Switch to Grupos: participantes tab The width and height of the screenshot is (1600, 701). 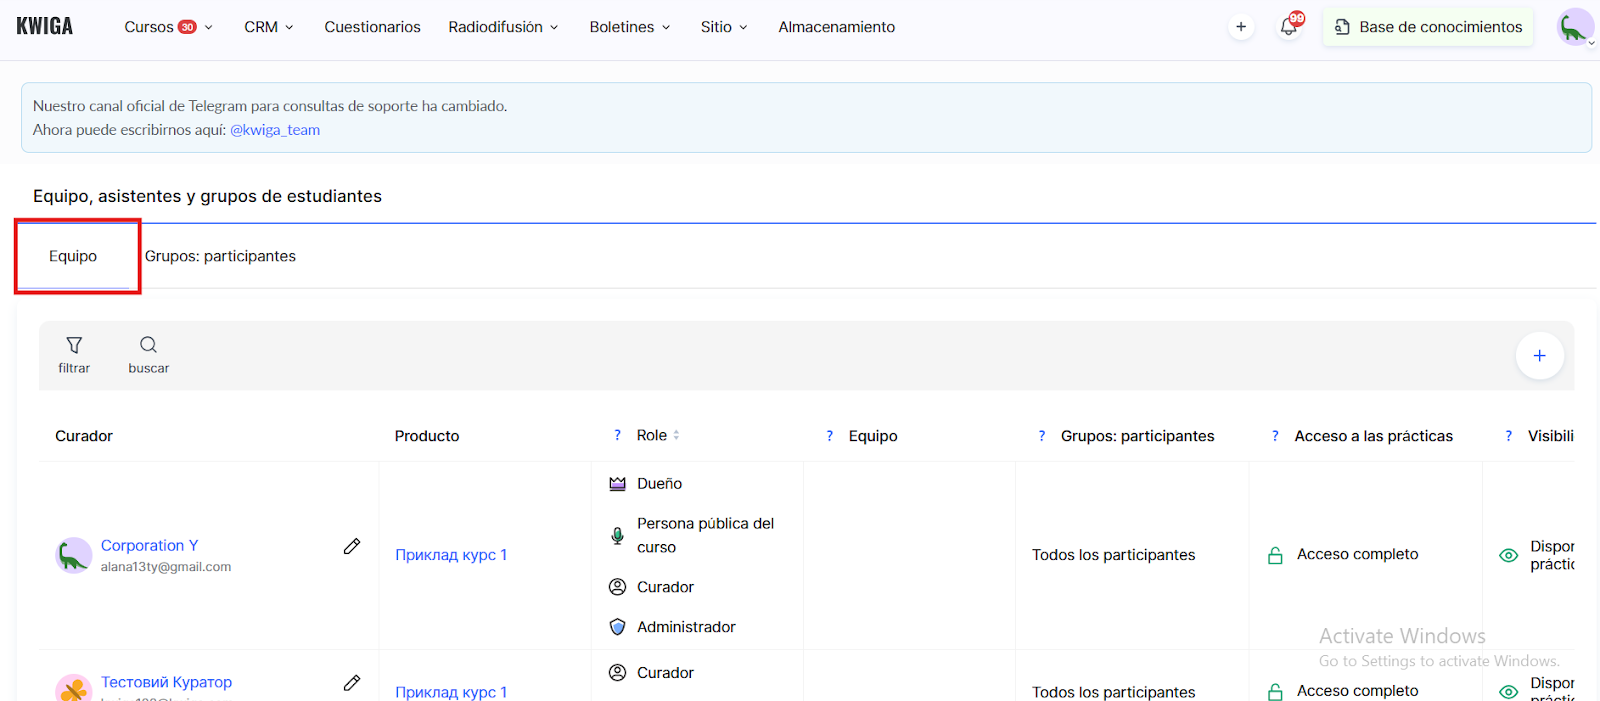point(220,256)
